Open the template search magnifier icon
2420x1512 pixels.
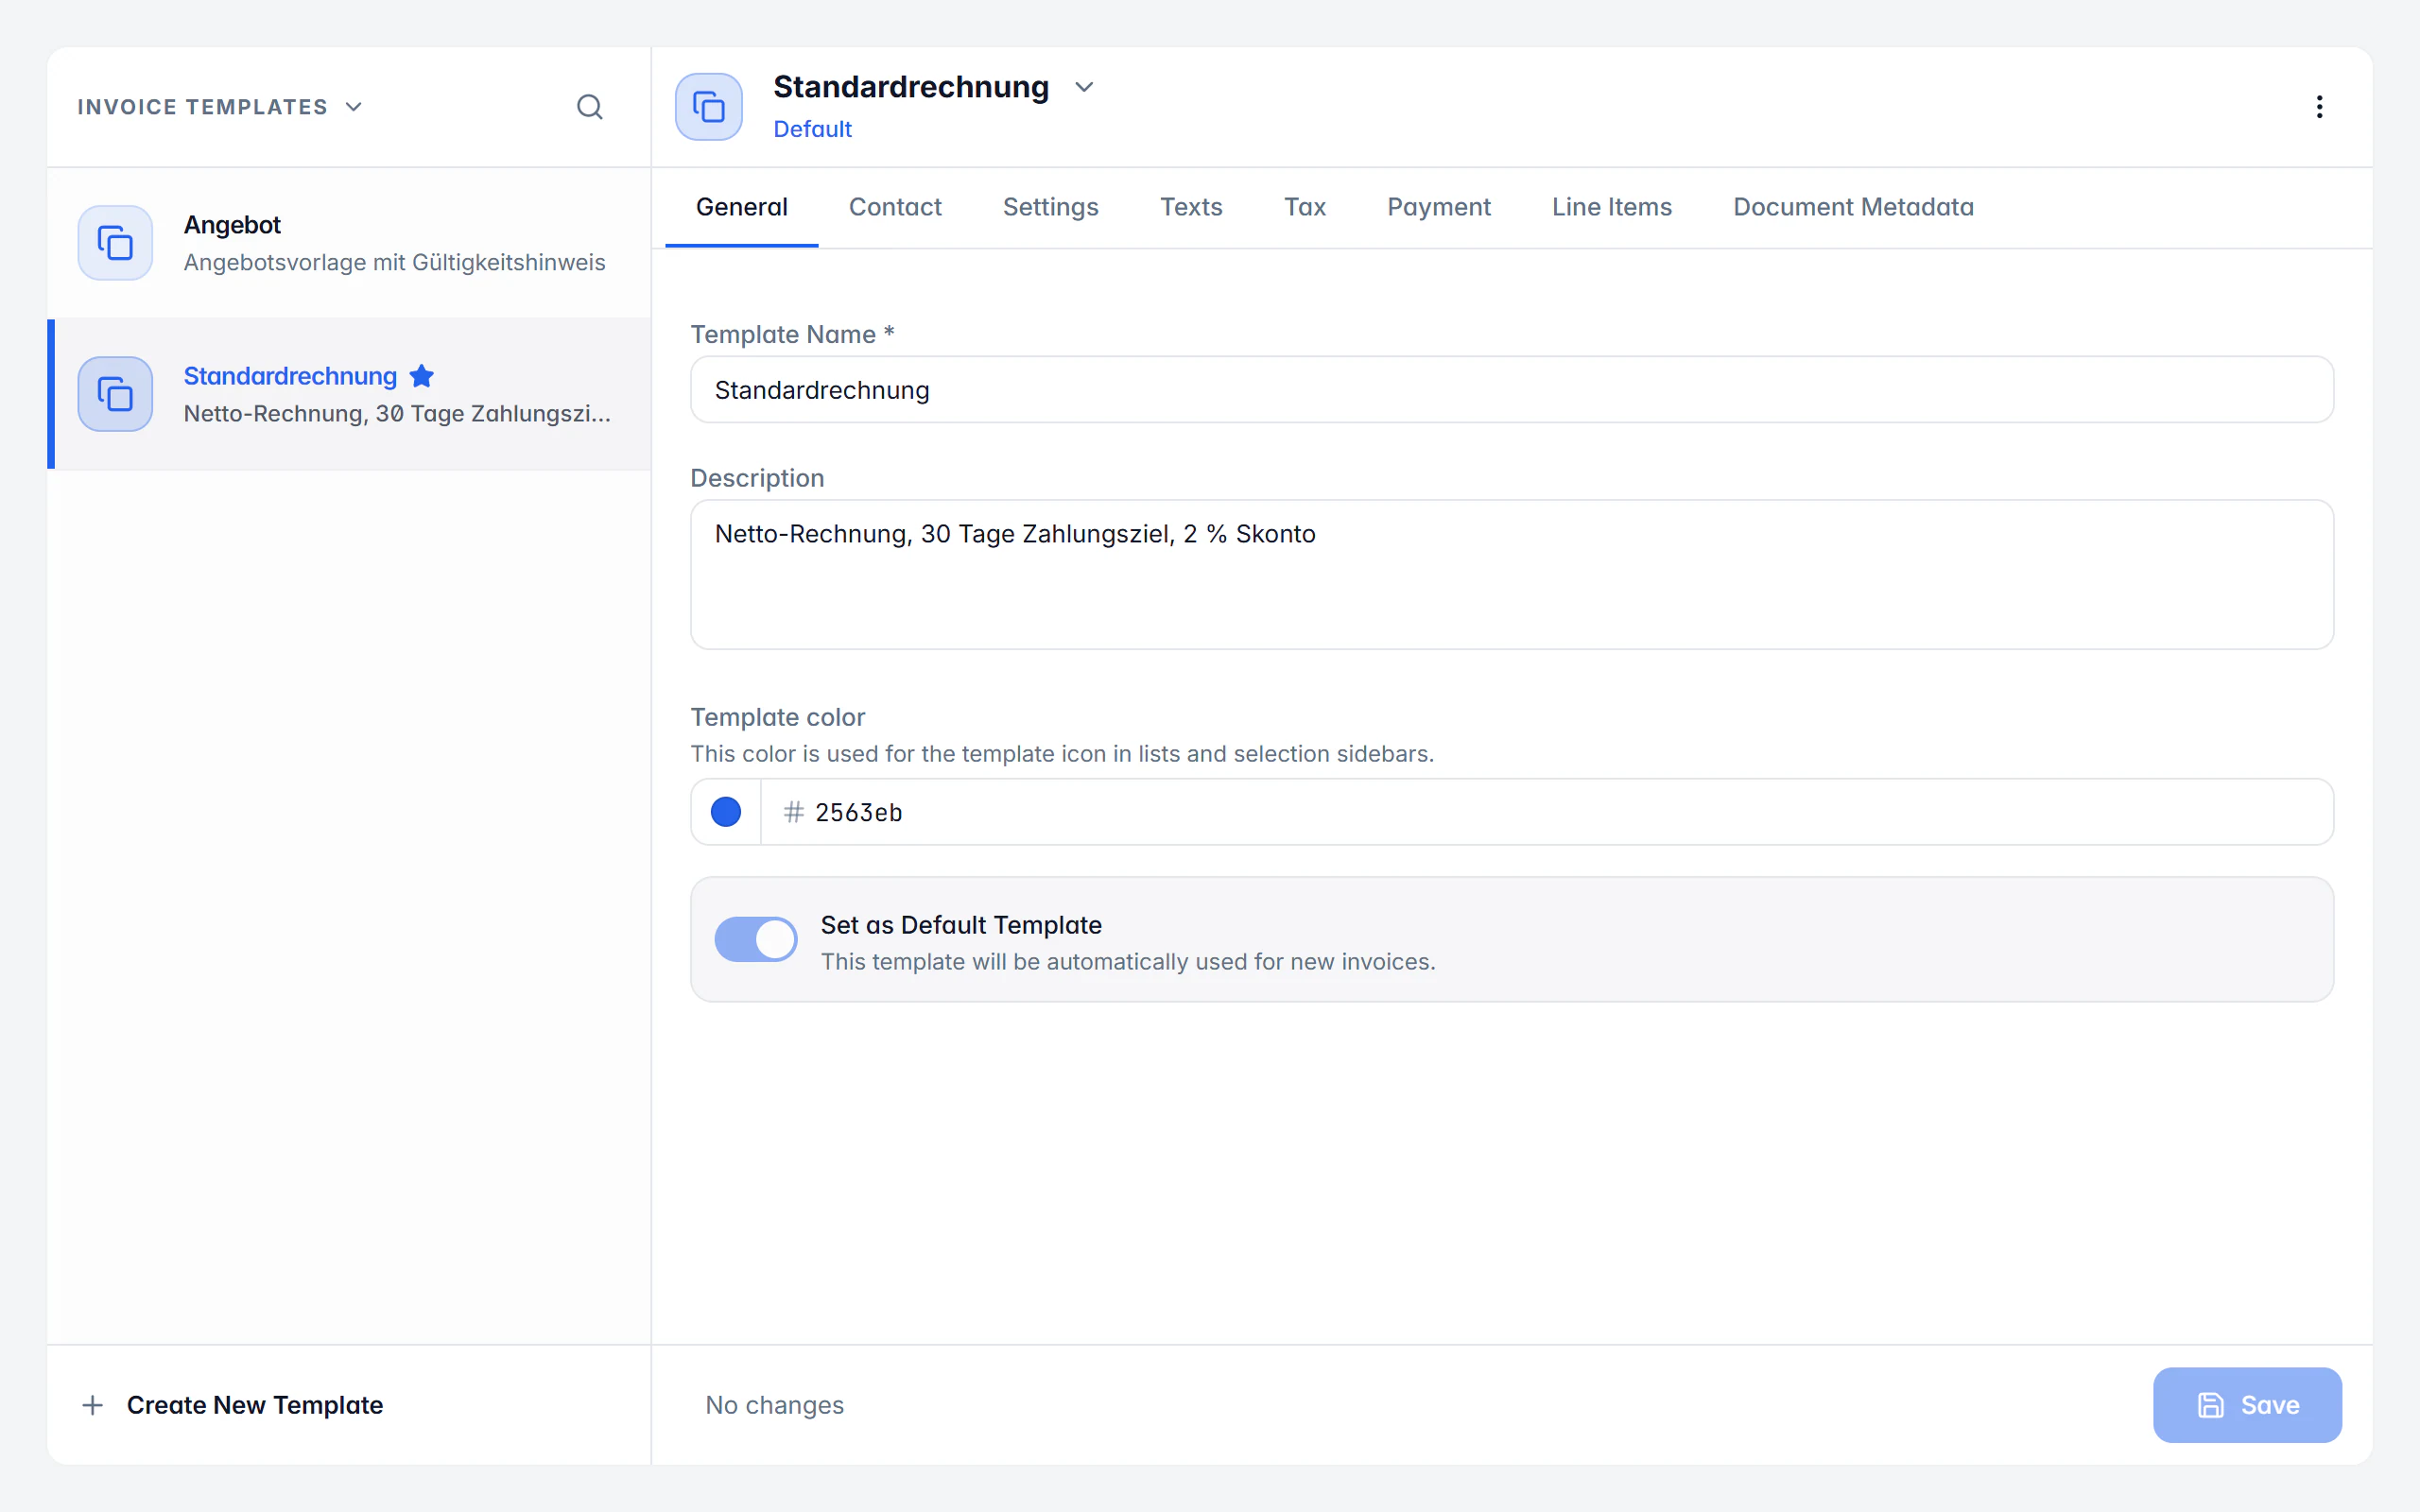[590, 107]
